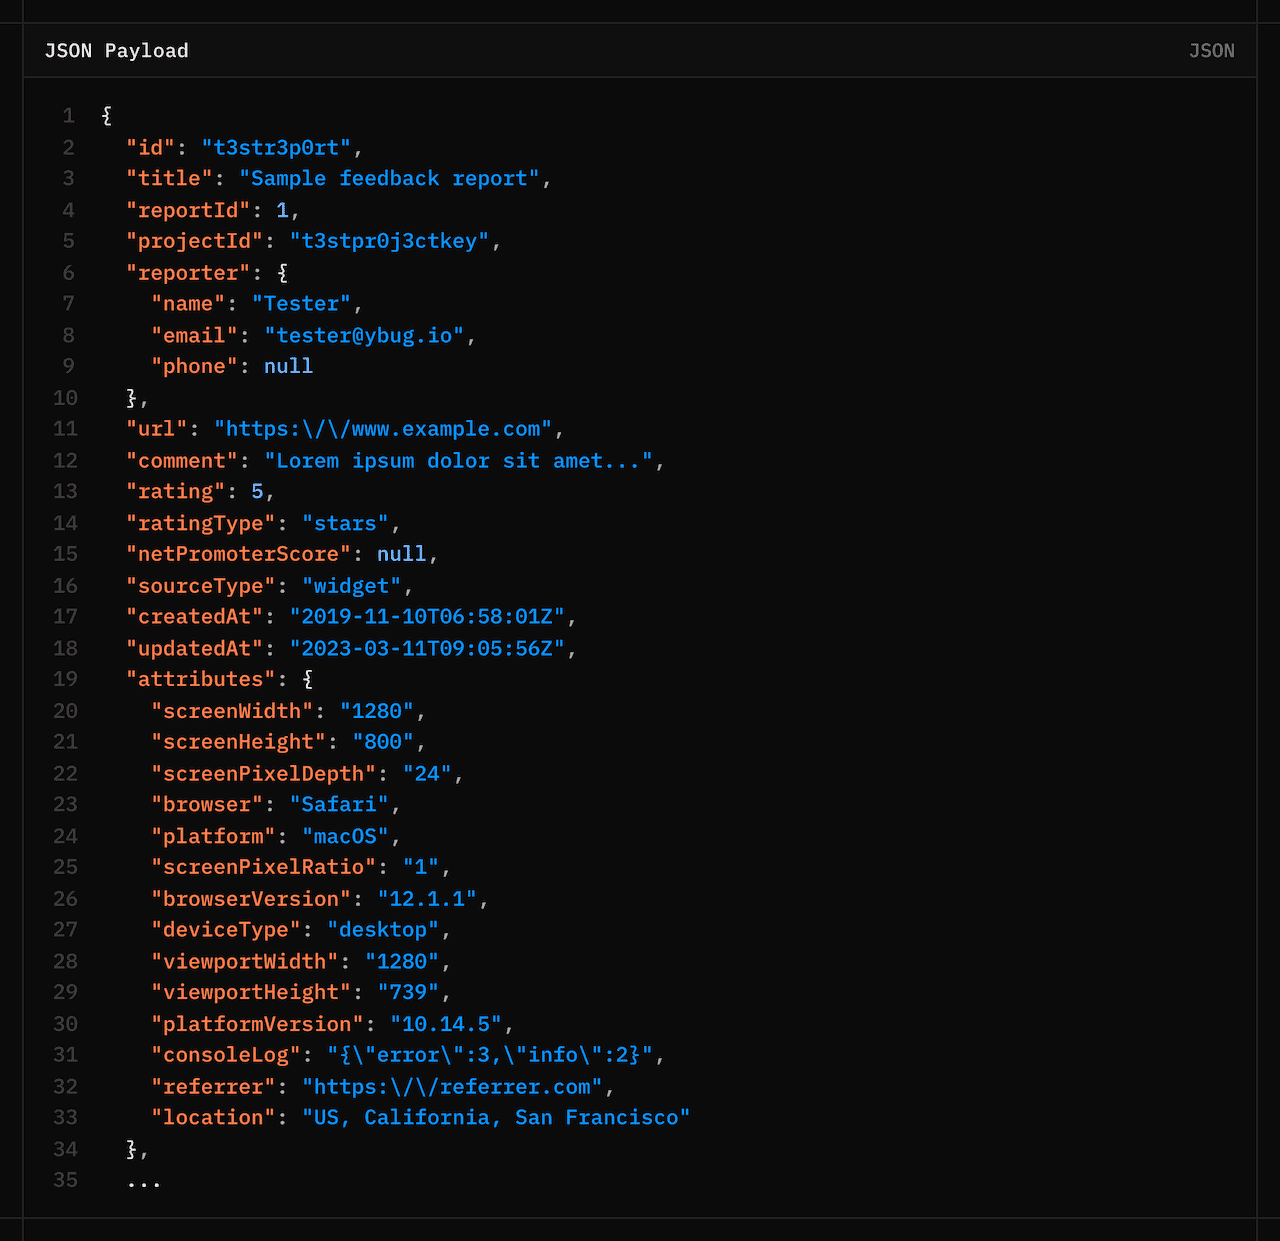Click the "attributes" key on line 19

201,679
